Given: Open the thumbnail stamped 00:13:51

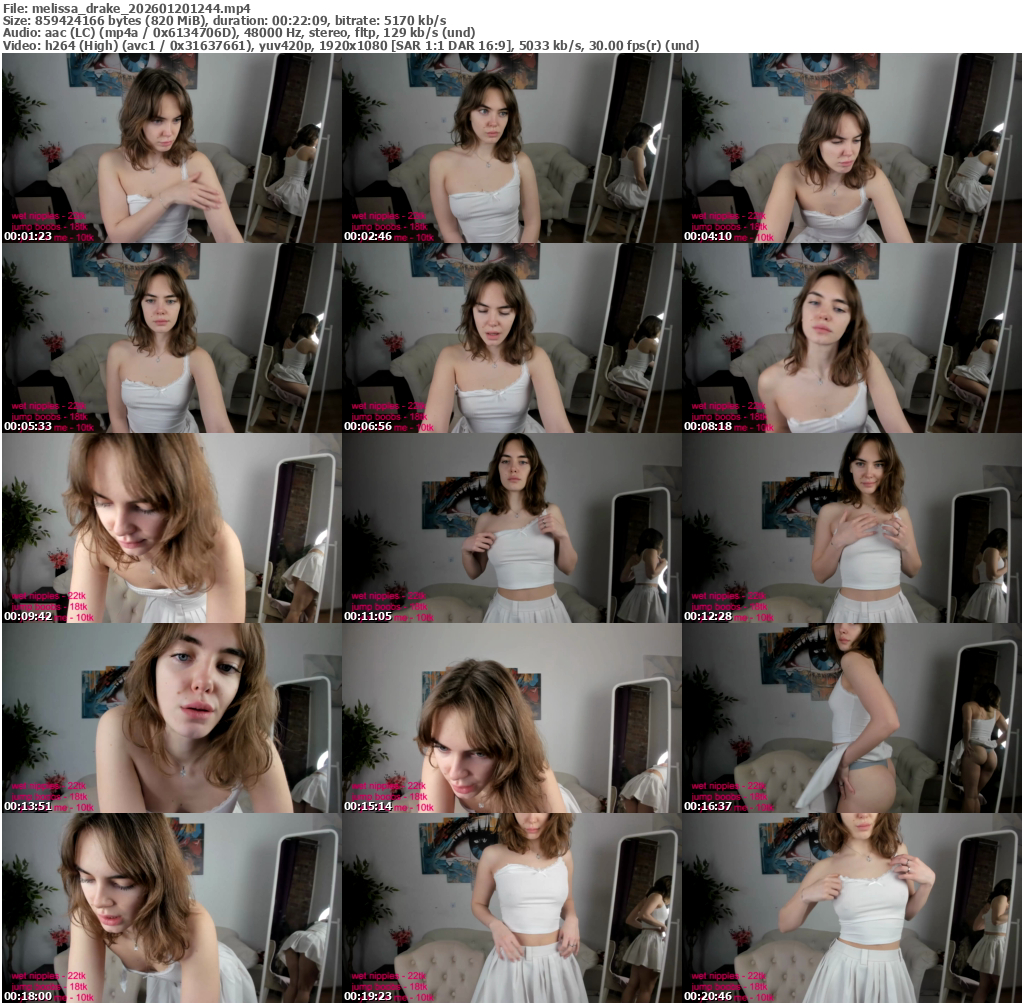Looking at the screenshot, I should pyautogui.click(x=172, y=718).
